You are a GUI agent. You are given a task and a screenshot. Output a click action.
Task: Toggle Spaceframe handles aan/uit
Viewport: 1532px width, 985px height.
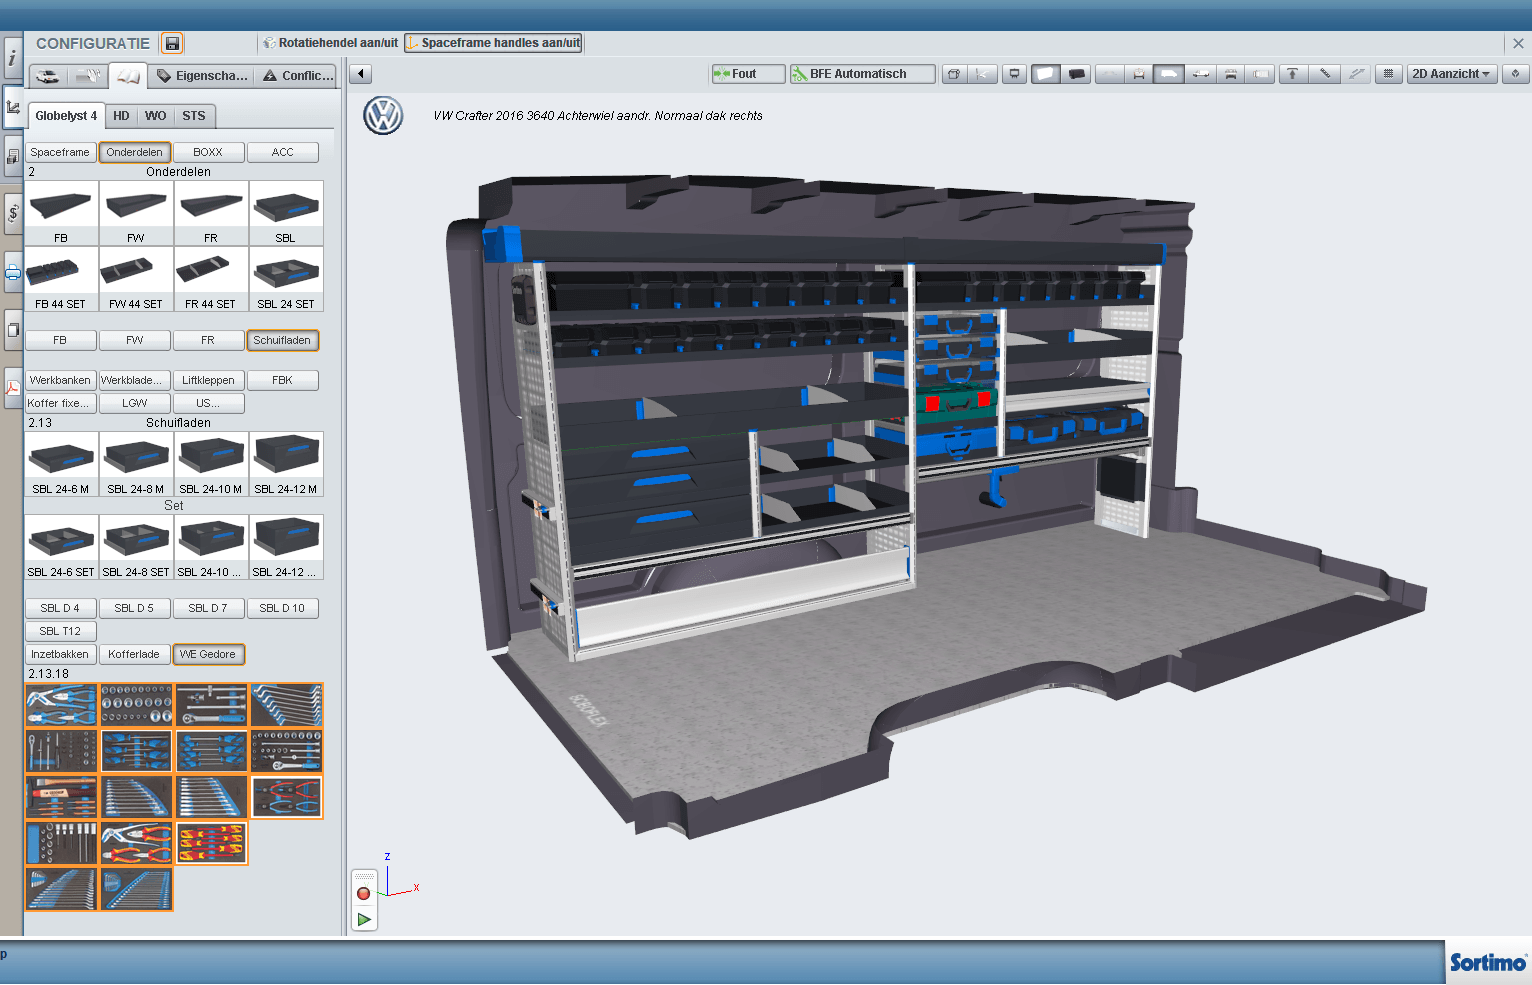click(494, 43)
